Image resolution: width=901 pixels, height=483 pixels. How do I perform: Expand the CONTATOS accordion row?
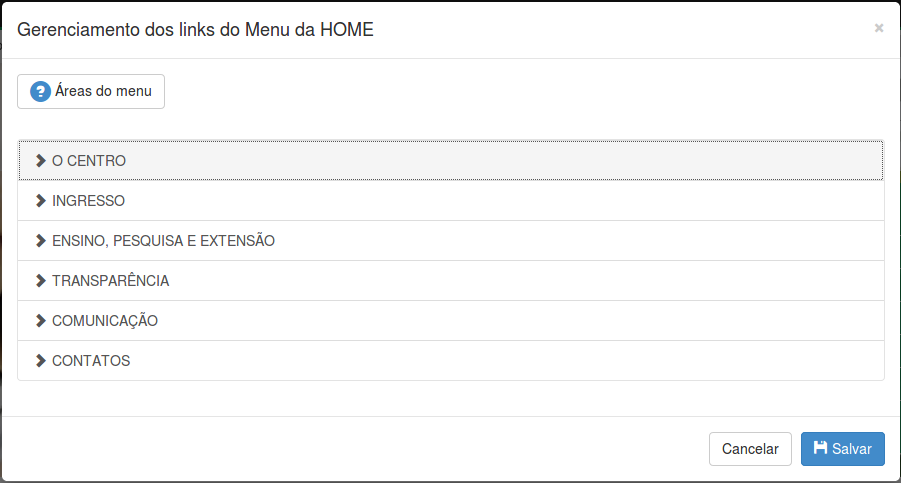[450, 361]
